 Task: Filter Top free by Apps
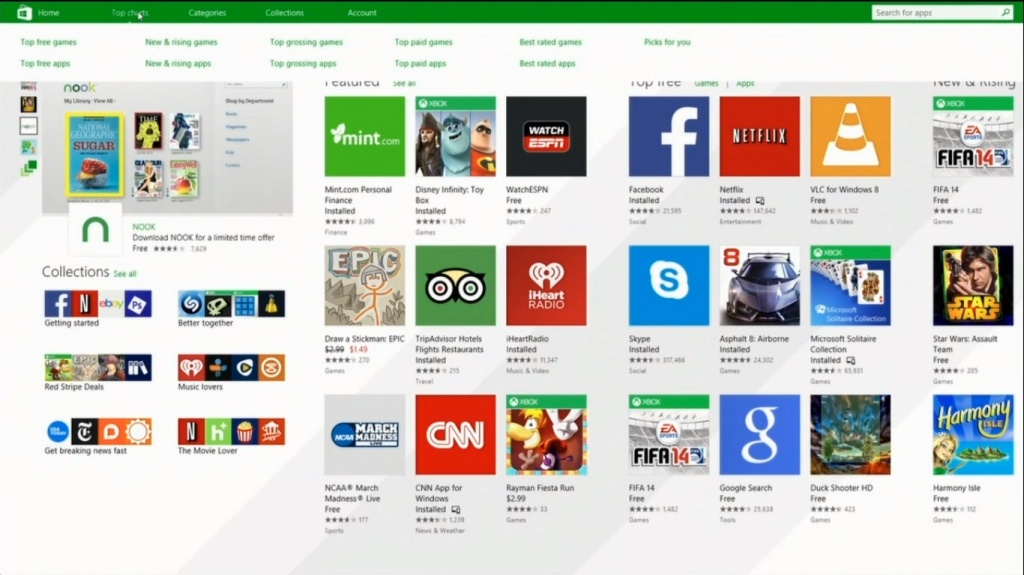[745, 84]
